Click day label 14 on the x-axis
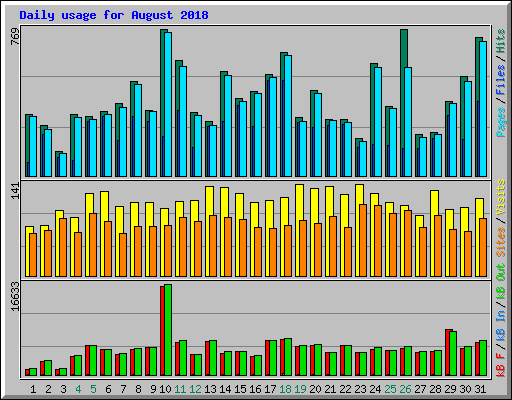This screenshot has width=512, height=400. click(x=225, y=389)
